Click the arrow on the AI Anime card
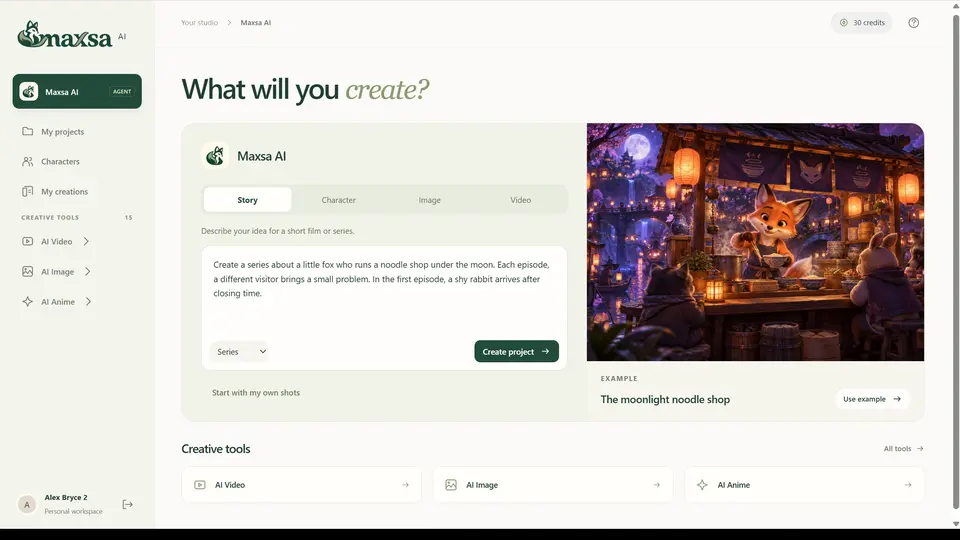960x540 pixels. click(908, 485)
